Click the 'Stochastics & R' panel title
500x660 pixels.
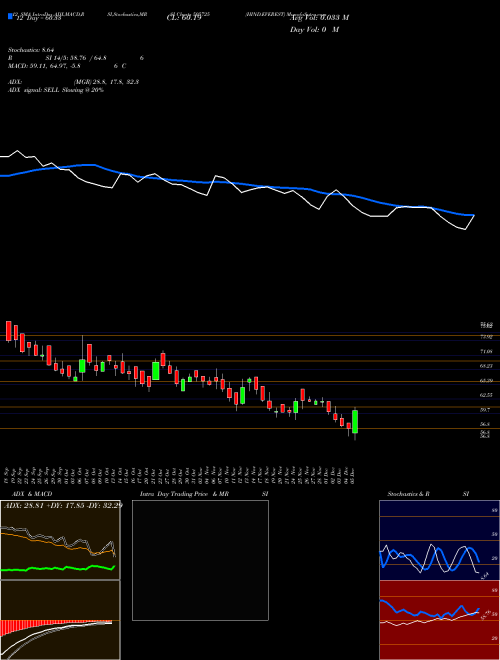coord(409,494)
